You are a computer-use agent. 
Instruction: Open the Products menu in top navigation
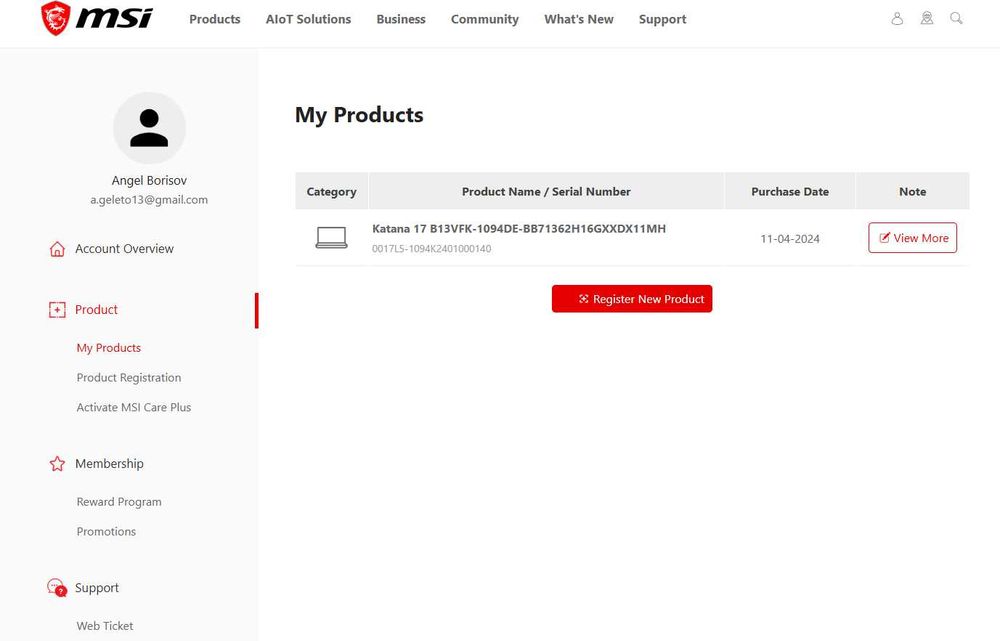pyautogui.click(x=215, y=19)
